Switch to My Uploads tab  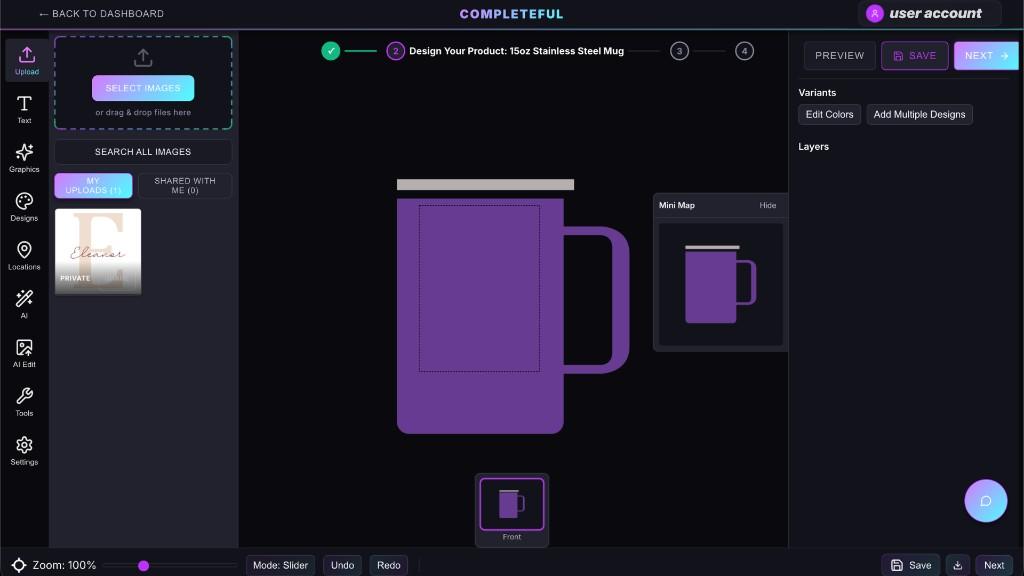[93, 185]
